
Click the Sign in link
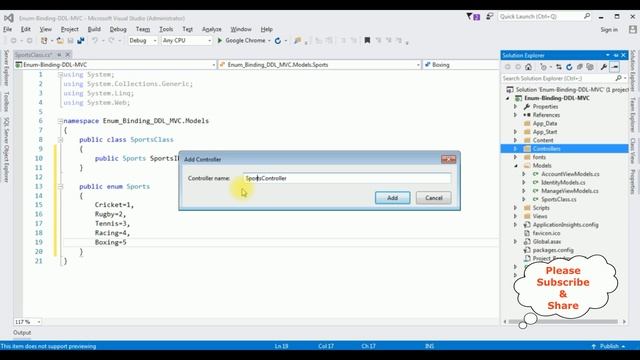click(x=609, y=30)
